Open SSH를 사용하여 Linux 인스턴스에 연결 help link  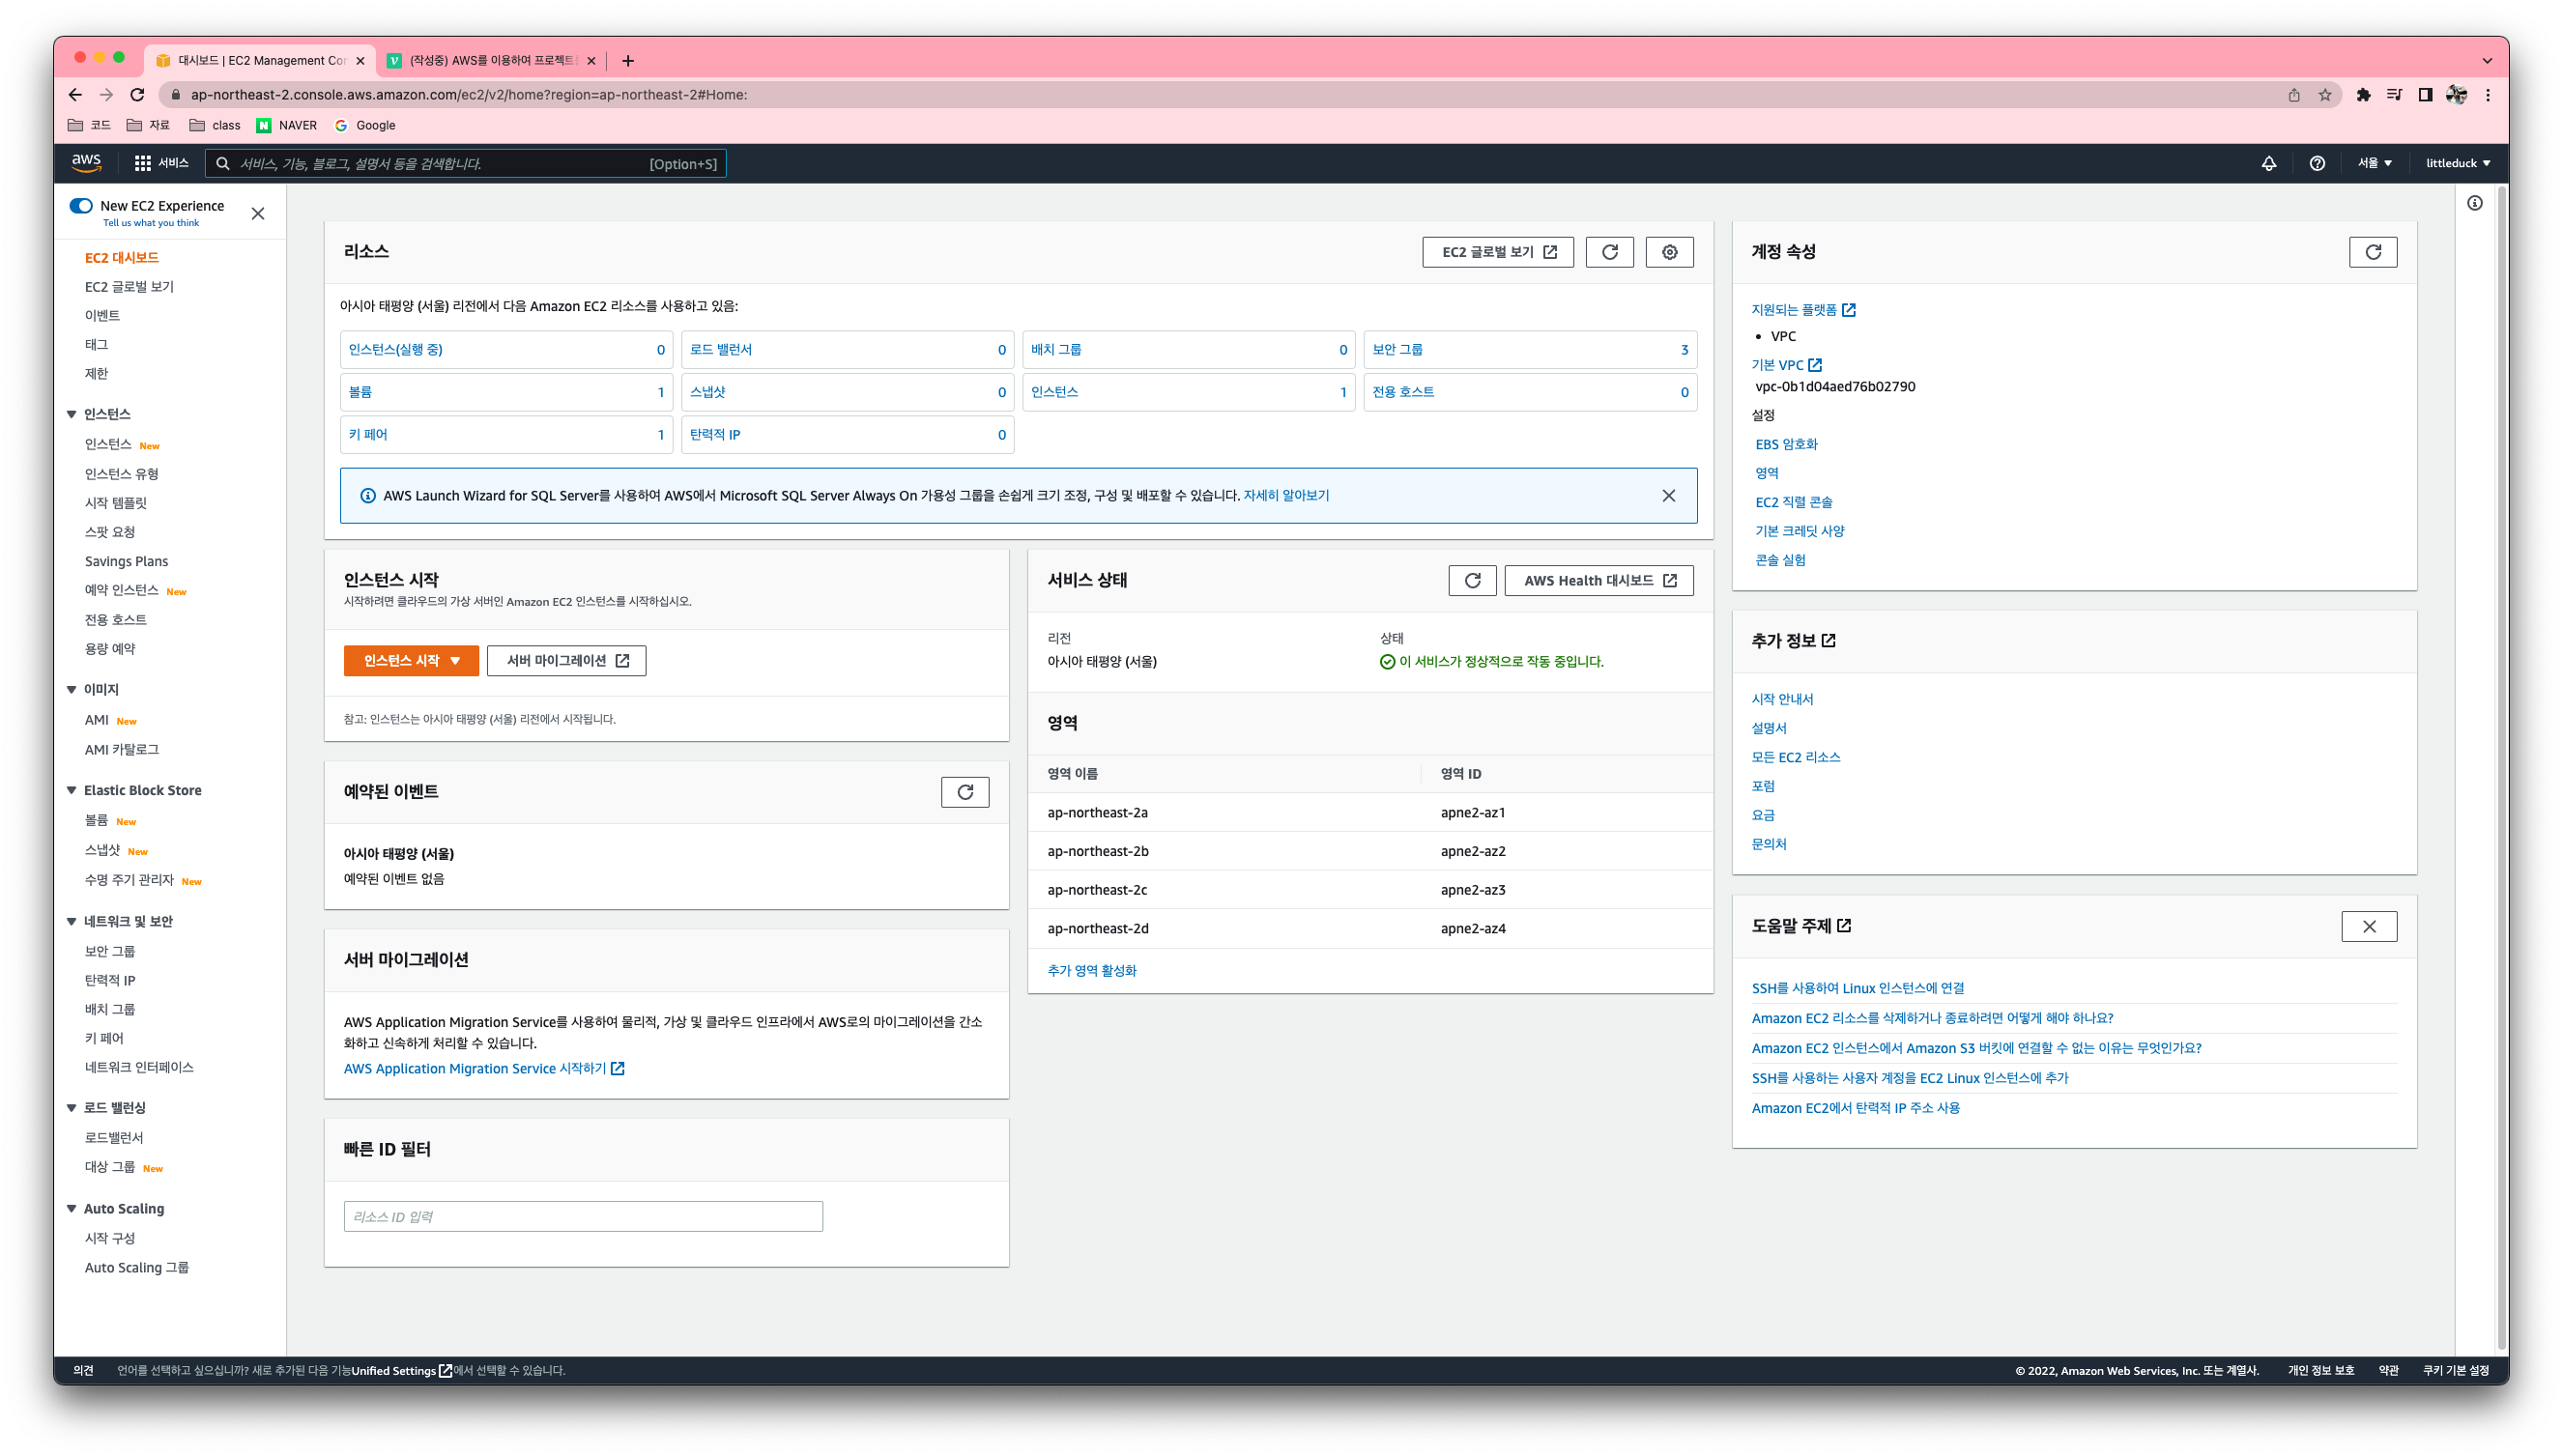(x=1857, y=988)
